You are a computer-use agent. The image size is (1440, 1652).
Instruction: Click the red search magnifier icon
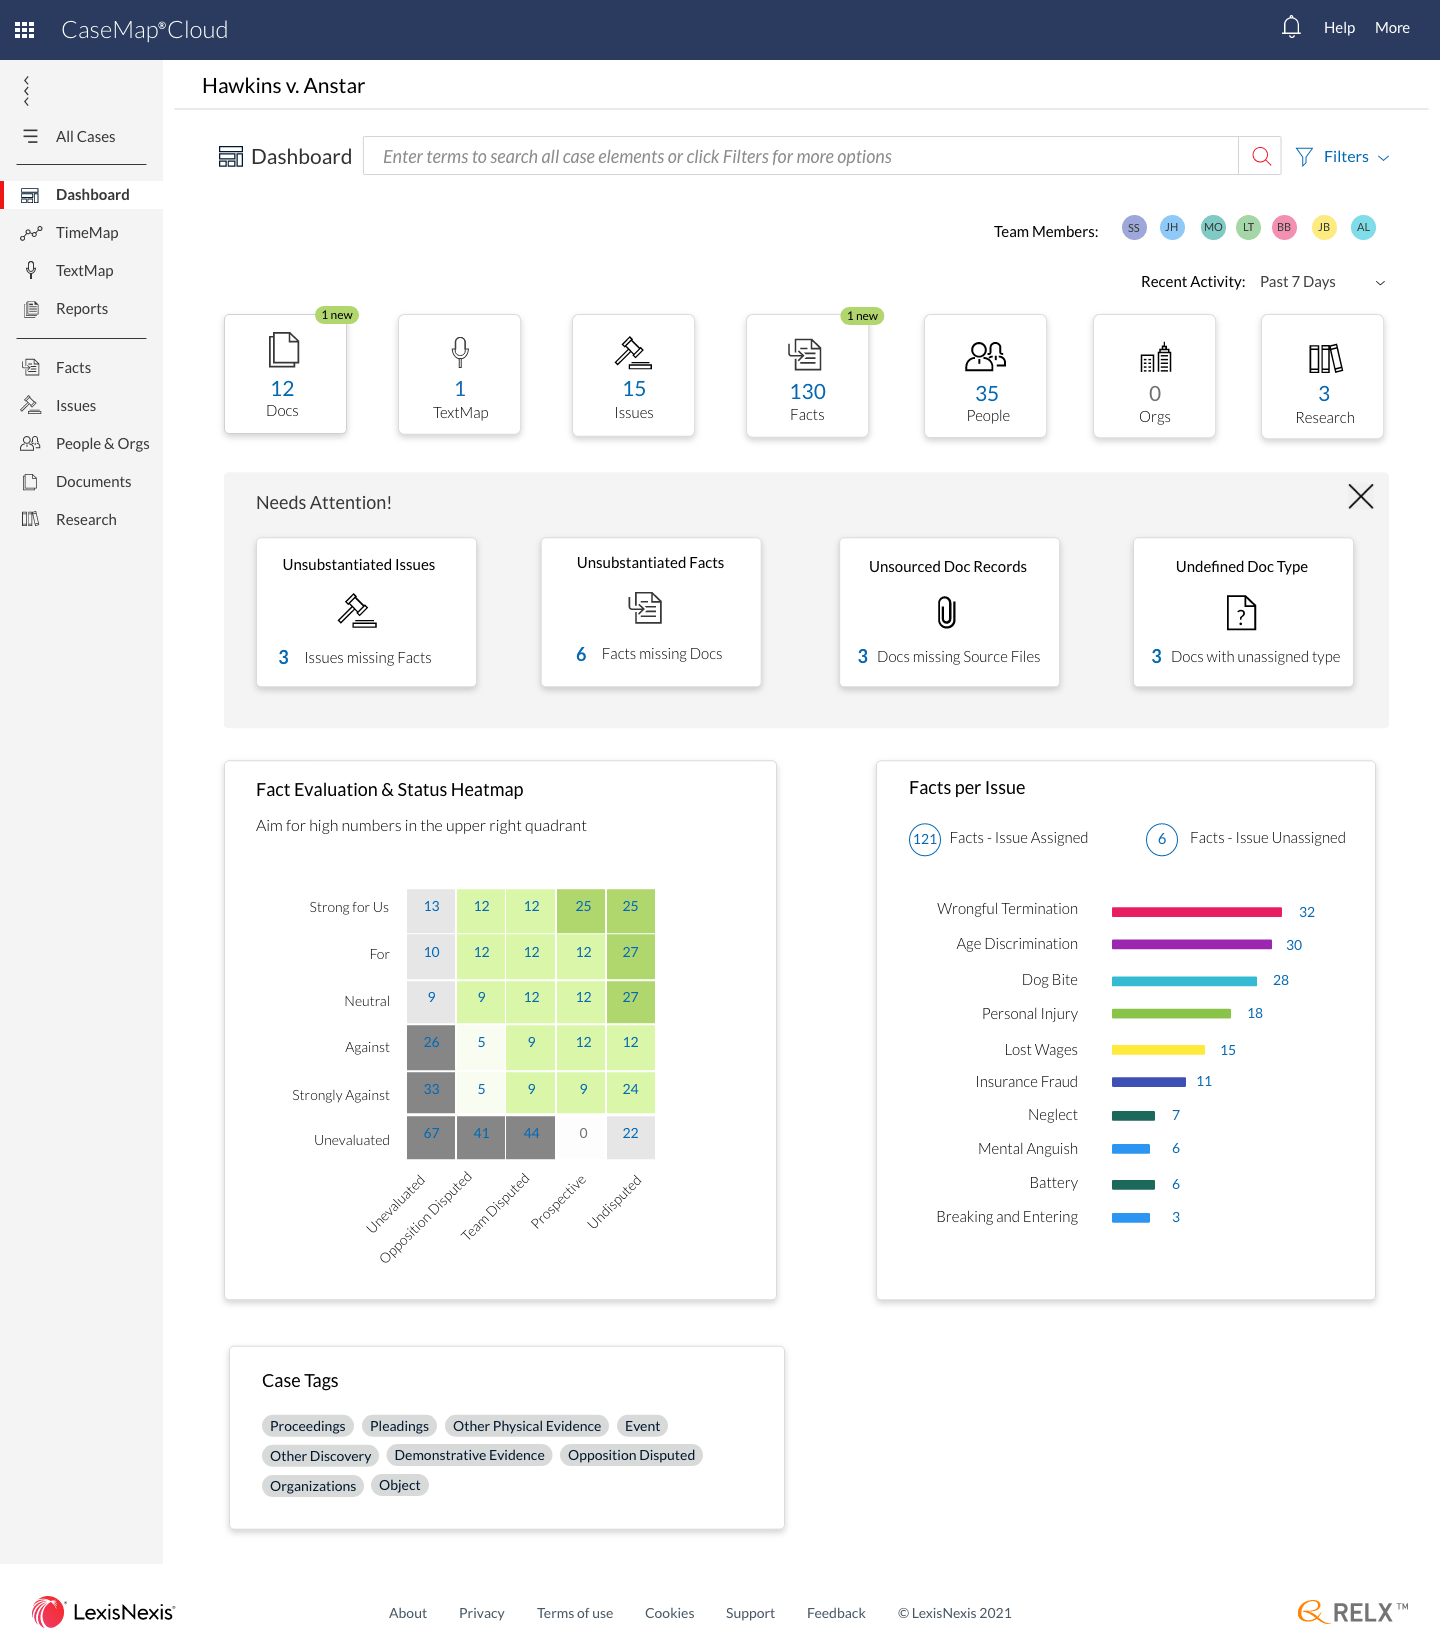[x=1261, y=156]
